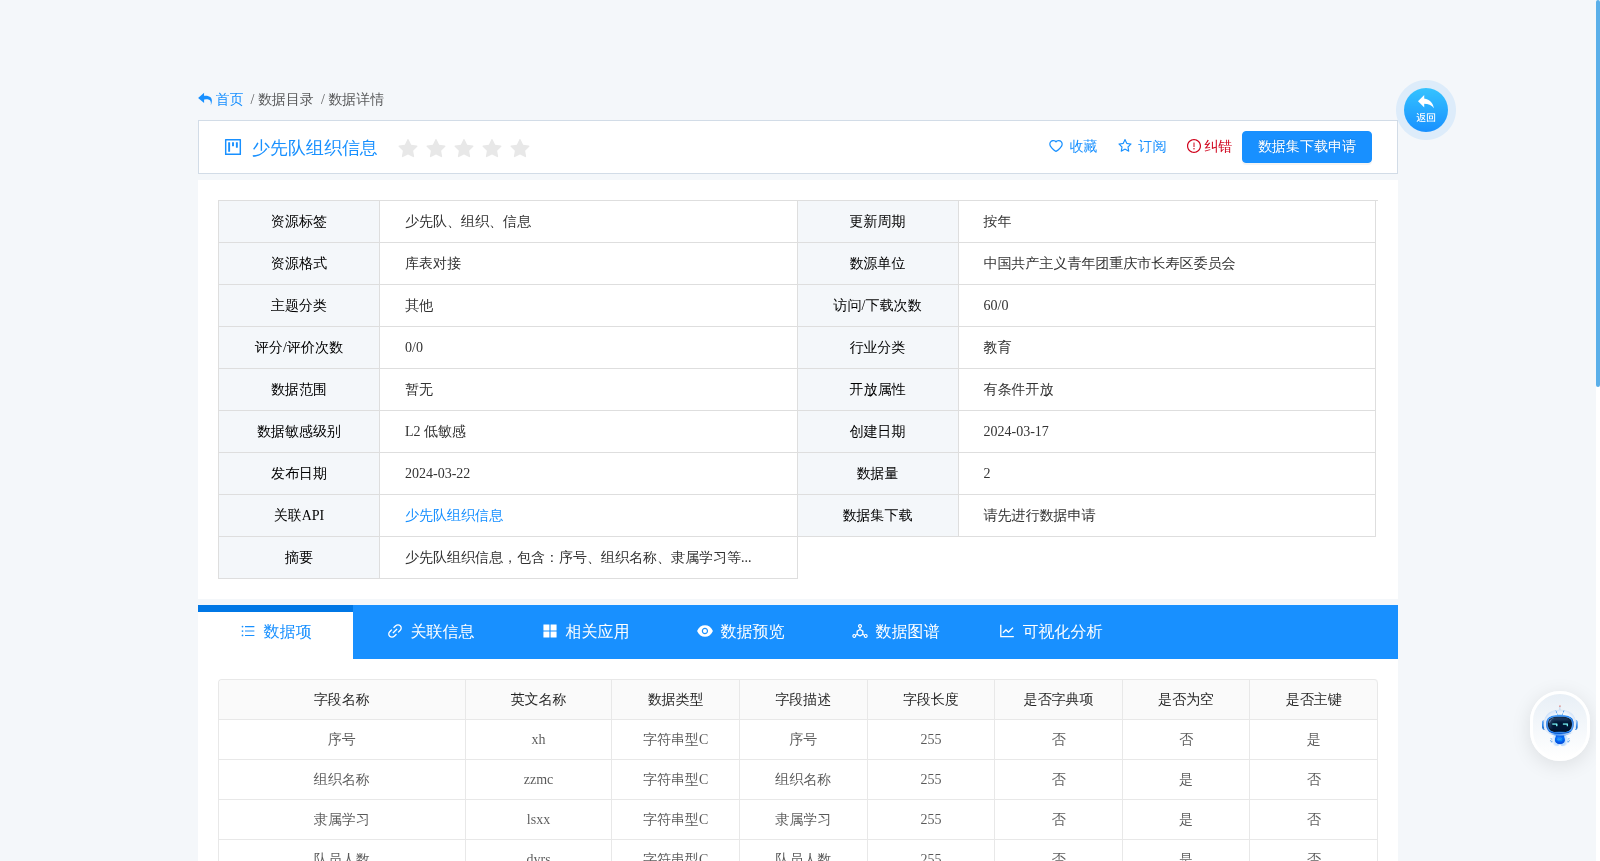Click the 纠错 link

point(1218,147)
